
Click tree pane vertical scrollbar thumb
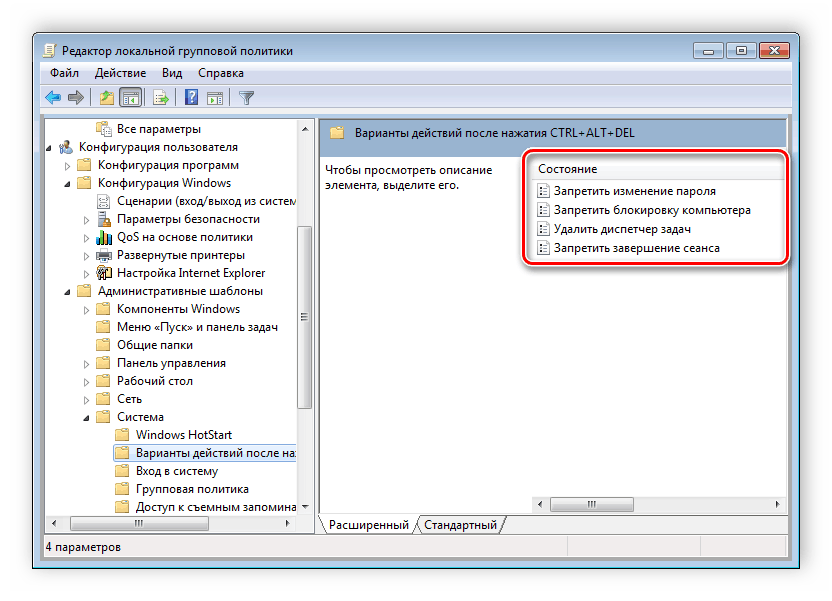305,317
